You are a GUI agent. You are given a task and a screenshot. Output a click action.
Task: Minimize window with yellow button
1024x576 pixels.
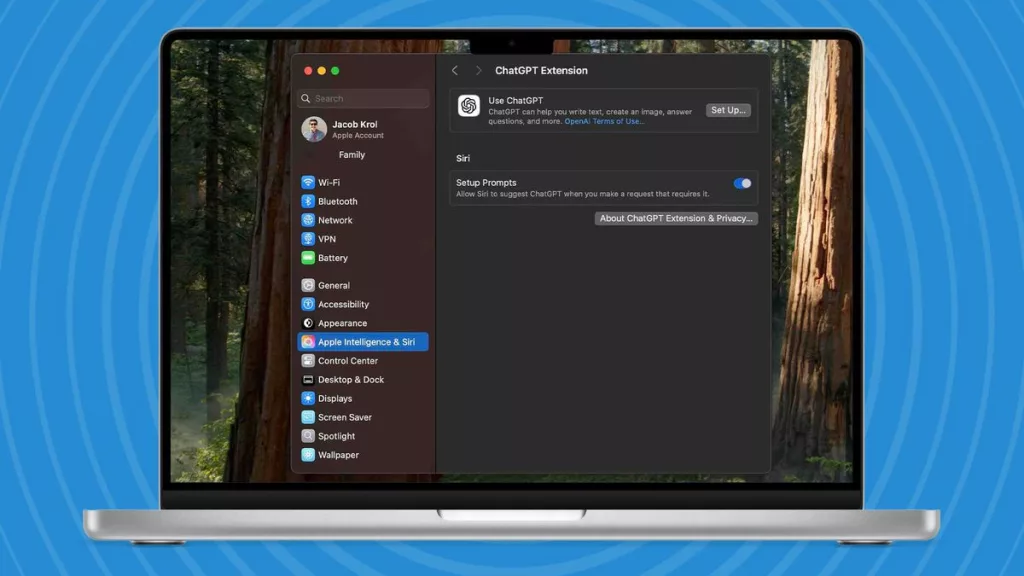pos(321,71)
